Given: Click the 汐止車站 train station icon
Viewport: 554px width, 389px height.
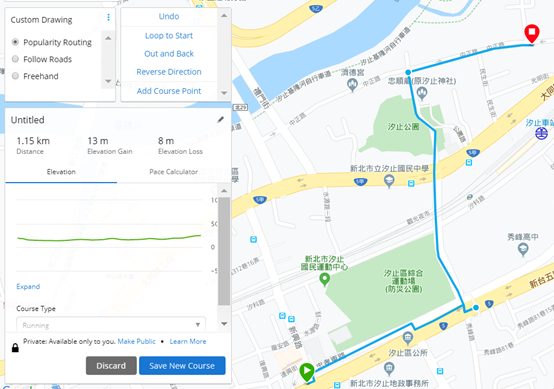Looking at the screenshot, I should coord(541,134).
